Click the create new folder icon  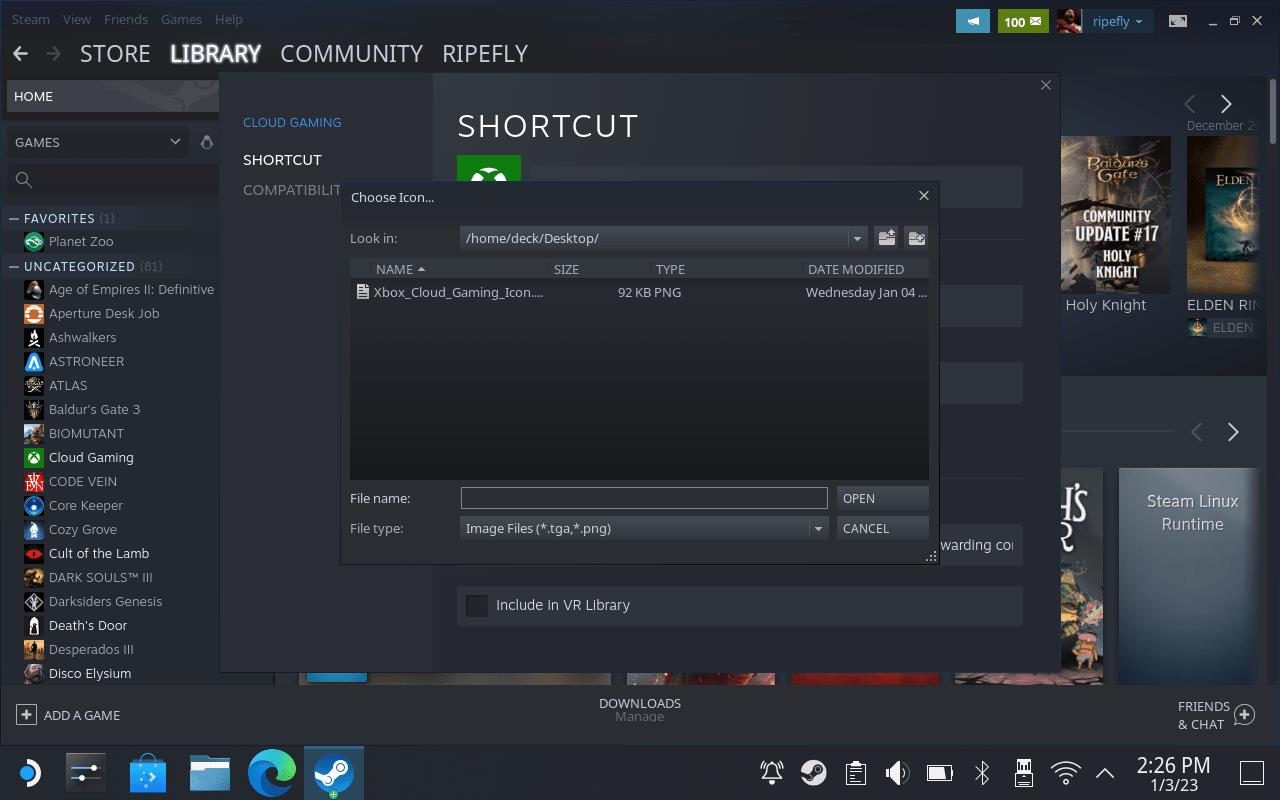pyautogui.click(x=916, y=238)
